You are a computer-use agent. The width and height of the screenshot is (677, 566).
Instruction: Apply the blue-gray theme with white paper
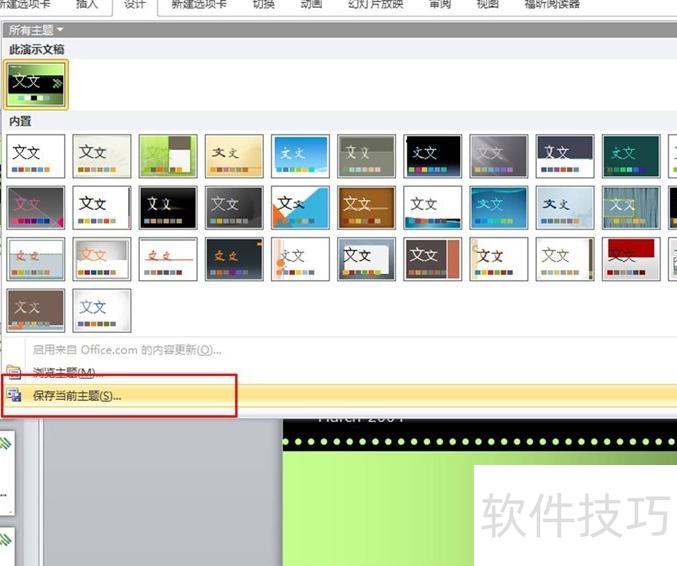pos(366,259)
